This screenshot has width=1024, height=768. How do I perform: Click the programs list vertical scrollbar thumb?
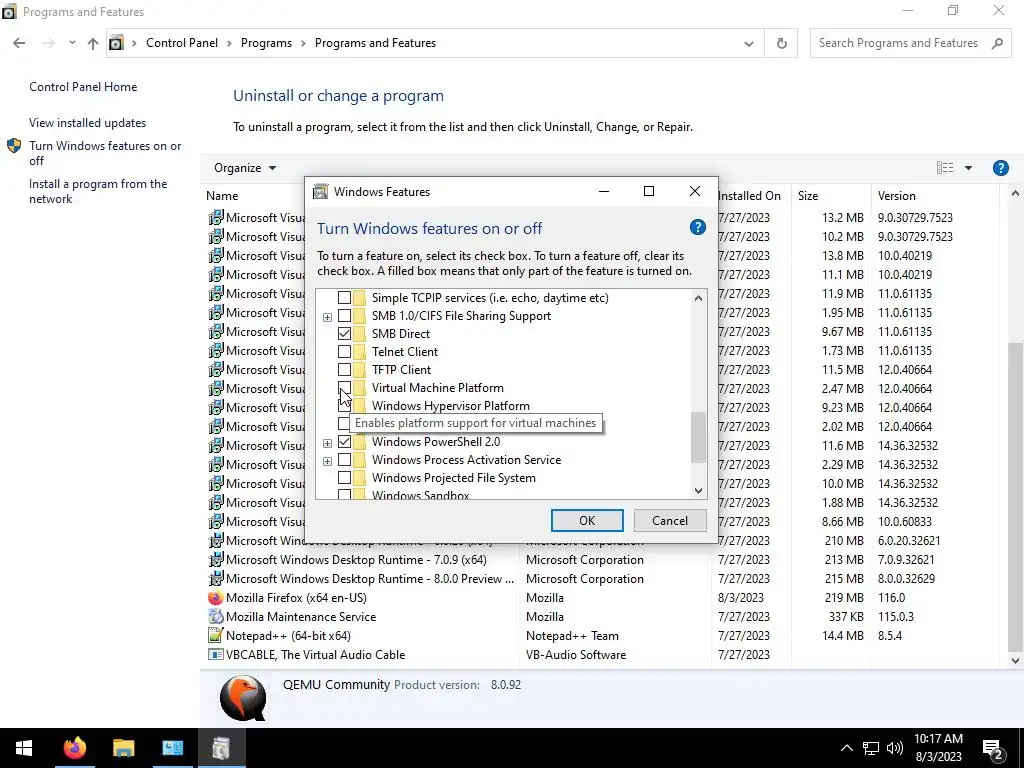(1015, 496)
